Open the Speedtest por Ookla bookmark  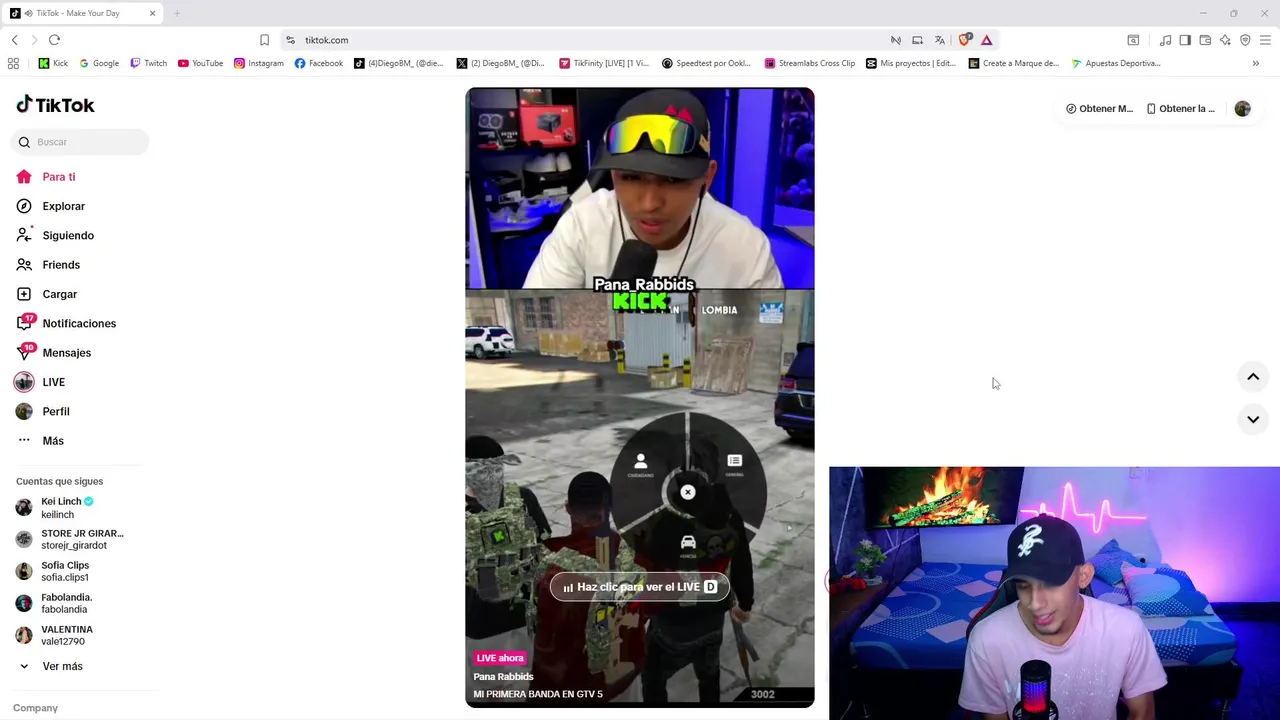pos(707,63)
